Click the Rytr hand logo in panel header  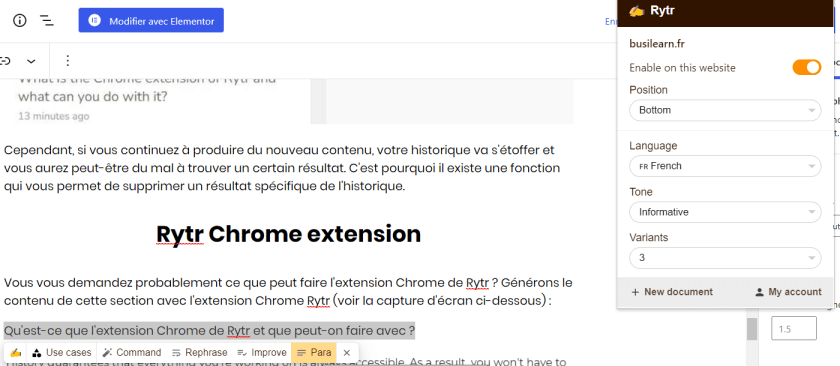[x=636, y=11]
